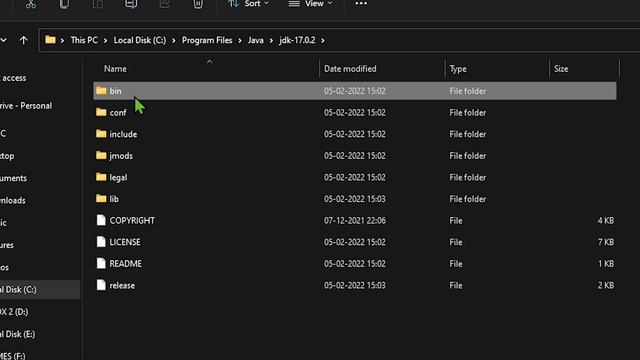Viewport: 640px width, 360px height.
Task: Click the README file icon
Action: click(101, 263)
